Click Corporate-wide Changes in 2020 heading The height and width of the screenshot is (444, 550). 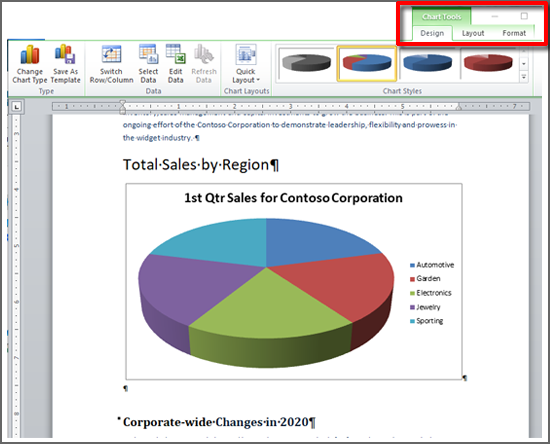219,422
